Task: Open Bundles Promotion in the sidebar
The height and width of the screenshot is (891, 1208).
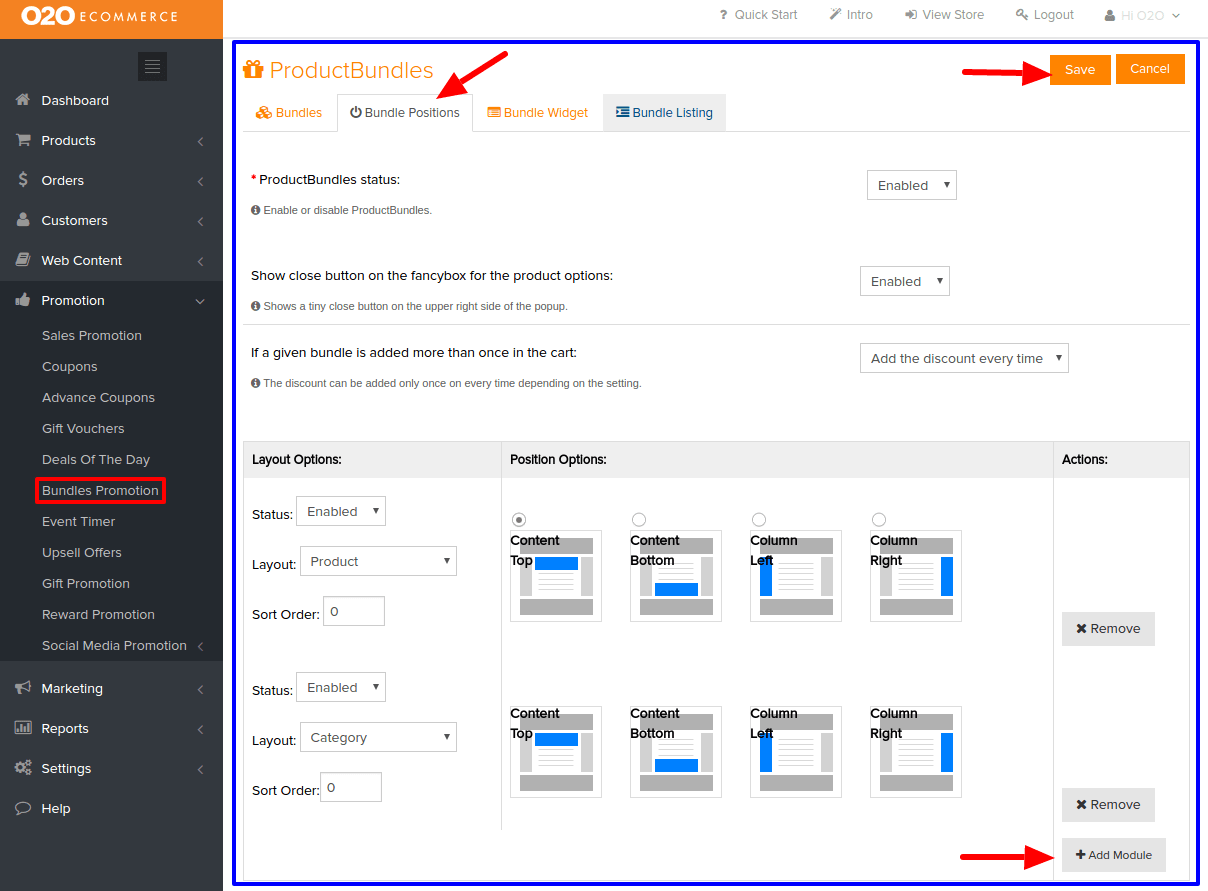Action: pyautogui.click(x=100, y=490)
